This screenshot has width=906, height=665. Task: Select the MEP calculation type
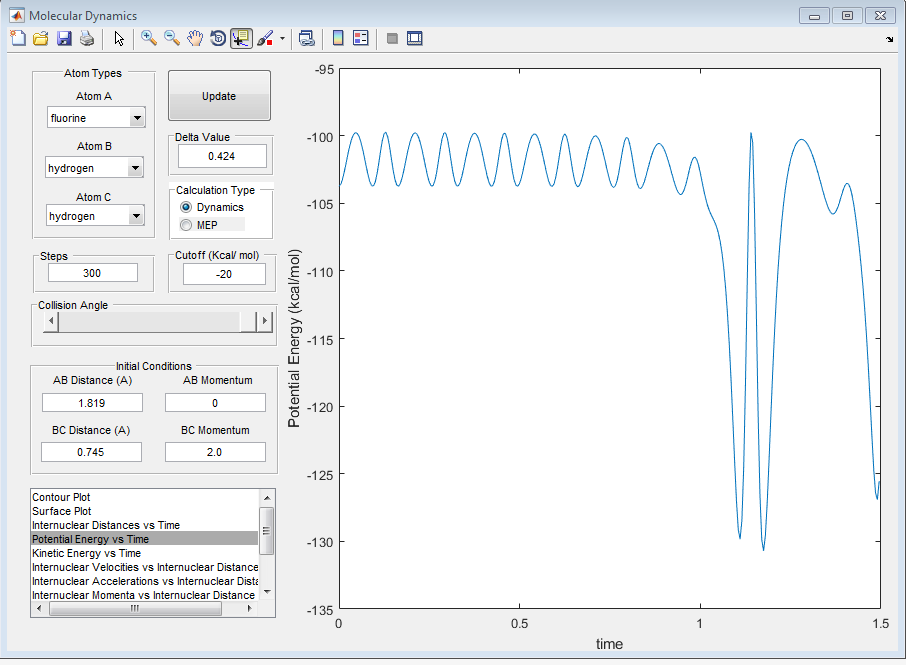[x=186, y=225]
